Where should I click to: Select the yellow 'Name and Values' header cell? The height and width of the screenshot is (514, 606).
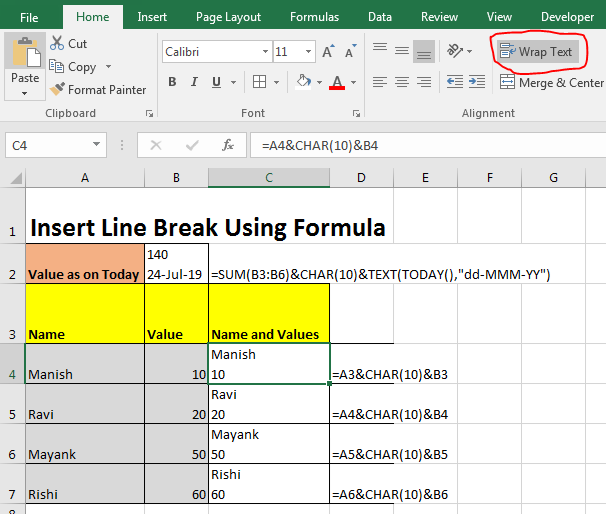pos(269,313)
